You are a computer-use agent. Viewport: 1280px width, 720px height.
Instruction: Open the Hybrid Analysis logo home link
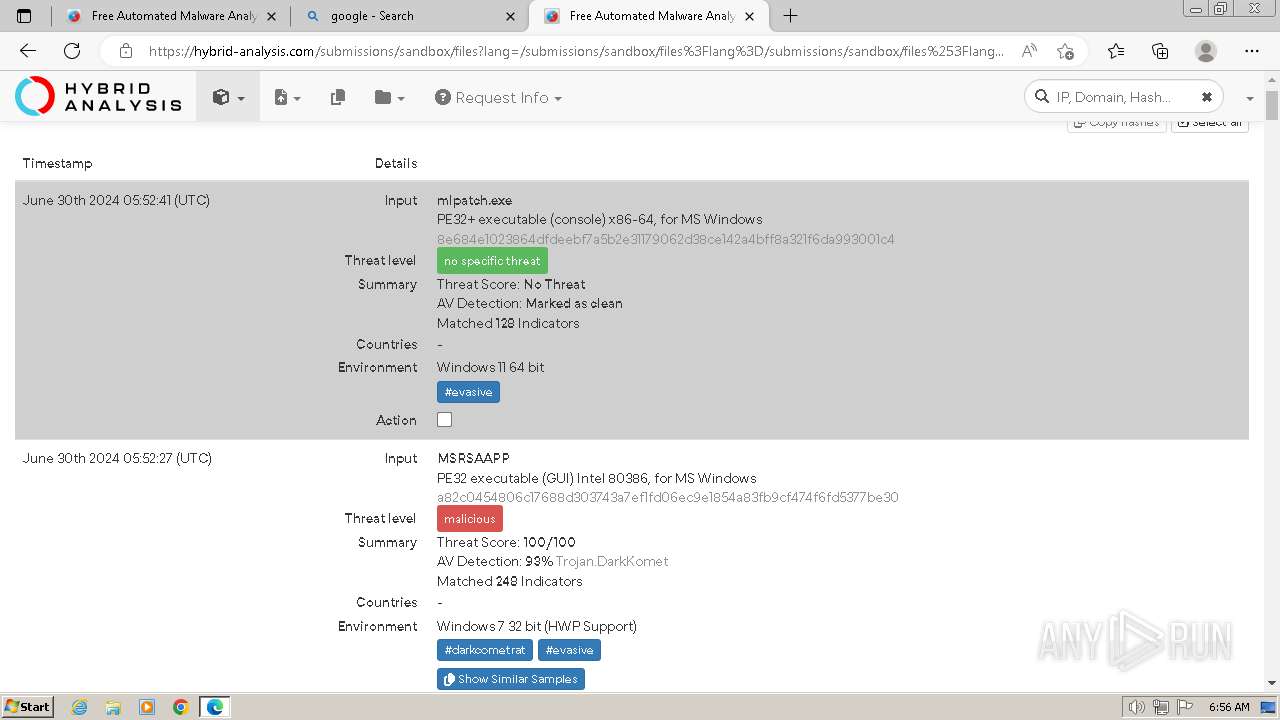[x=98, y=97]
